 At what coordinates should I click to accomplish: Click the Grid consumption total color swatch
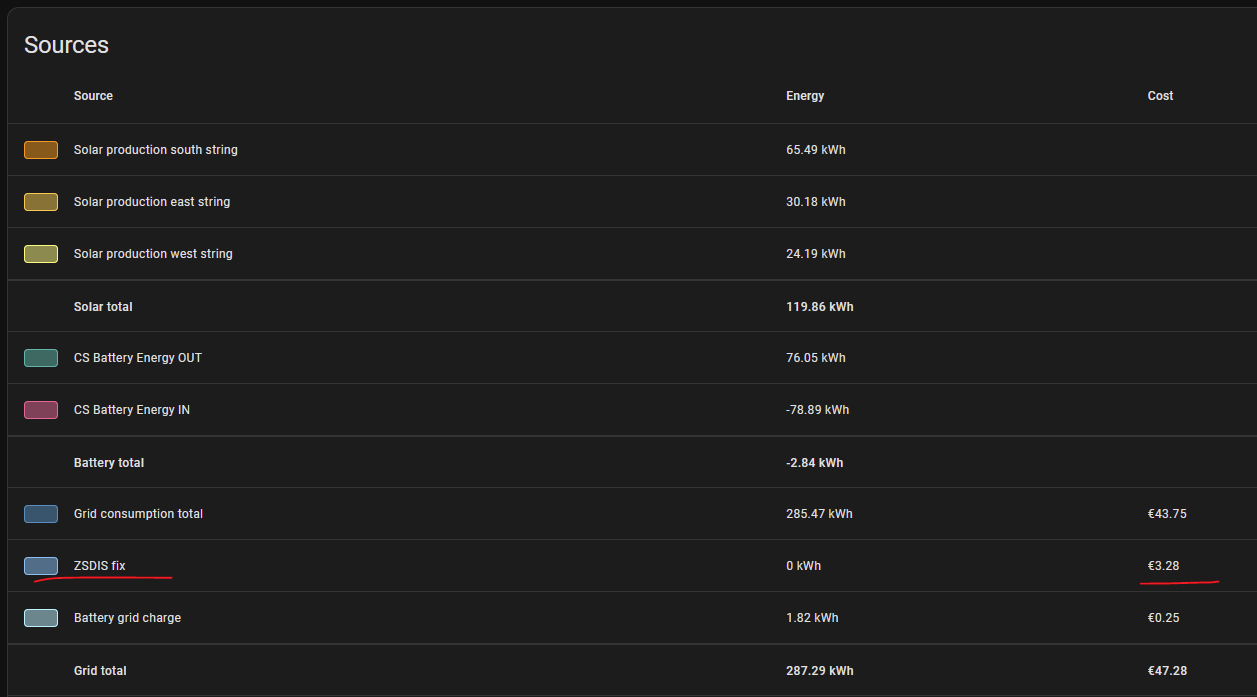(41, 514)
